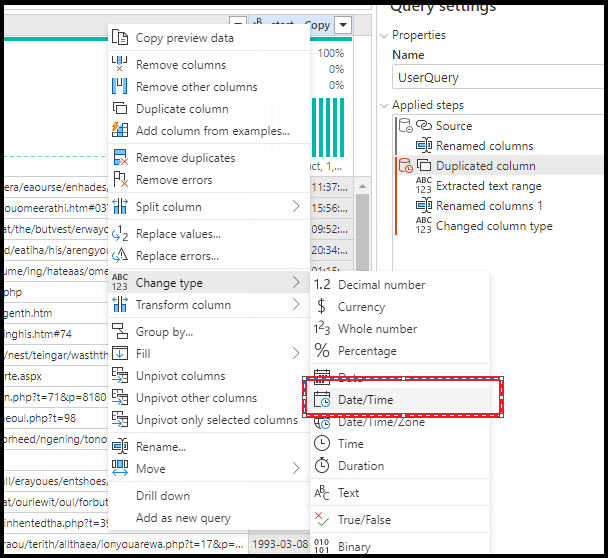
Task: Click the Remove columns icon
Action: click(120, 64)
